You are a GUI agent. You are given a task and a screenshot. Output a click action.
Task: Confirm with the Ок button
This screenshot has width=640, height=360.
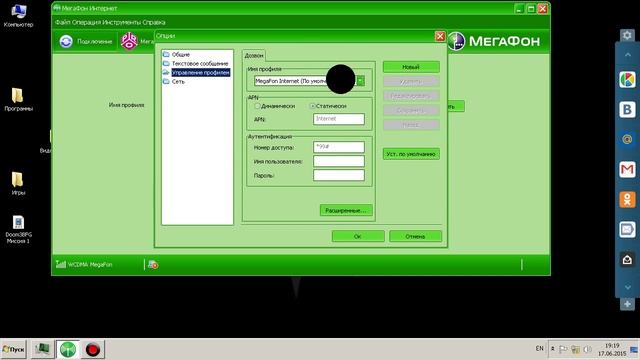point(358,236)
